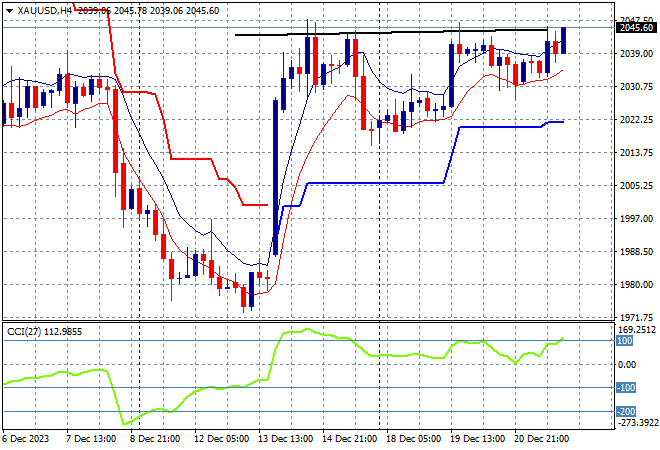This screenshot has height=450, width=660.
Task: Click the 2030.75 price axis label
Action: [x=636, y=86]
